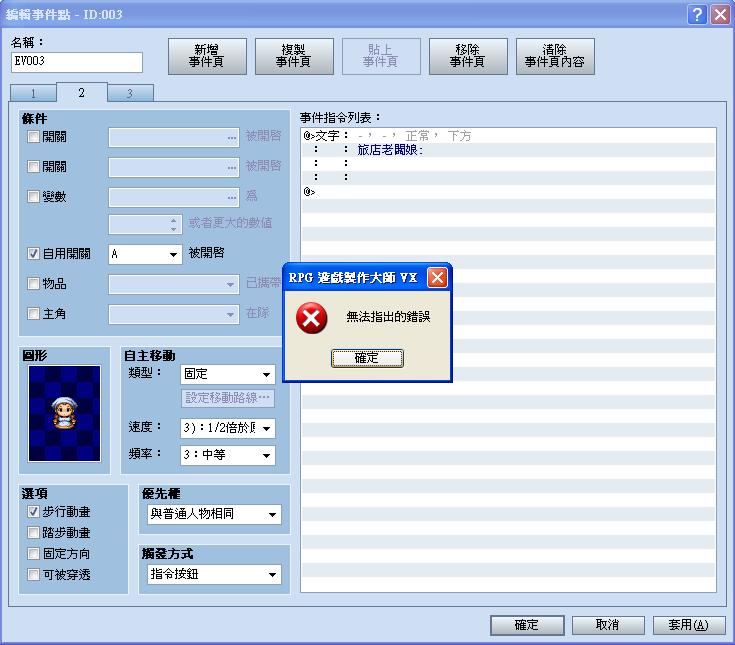This screenshot has width=735, height=645.
Task: Click 清除事件頁內容 button
Action: click(x=555, y=56)
